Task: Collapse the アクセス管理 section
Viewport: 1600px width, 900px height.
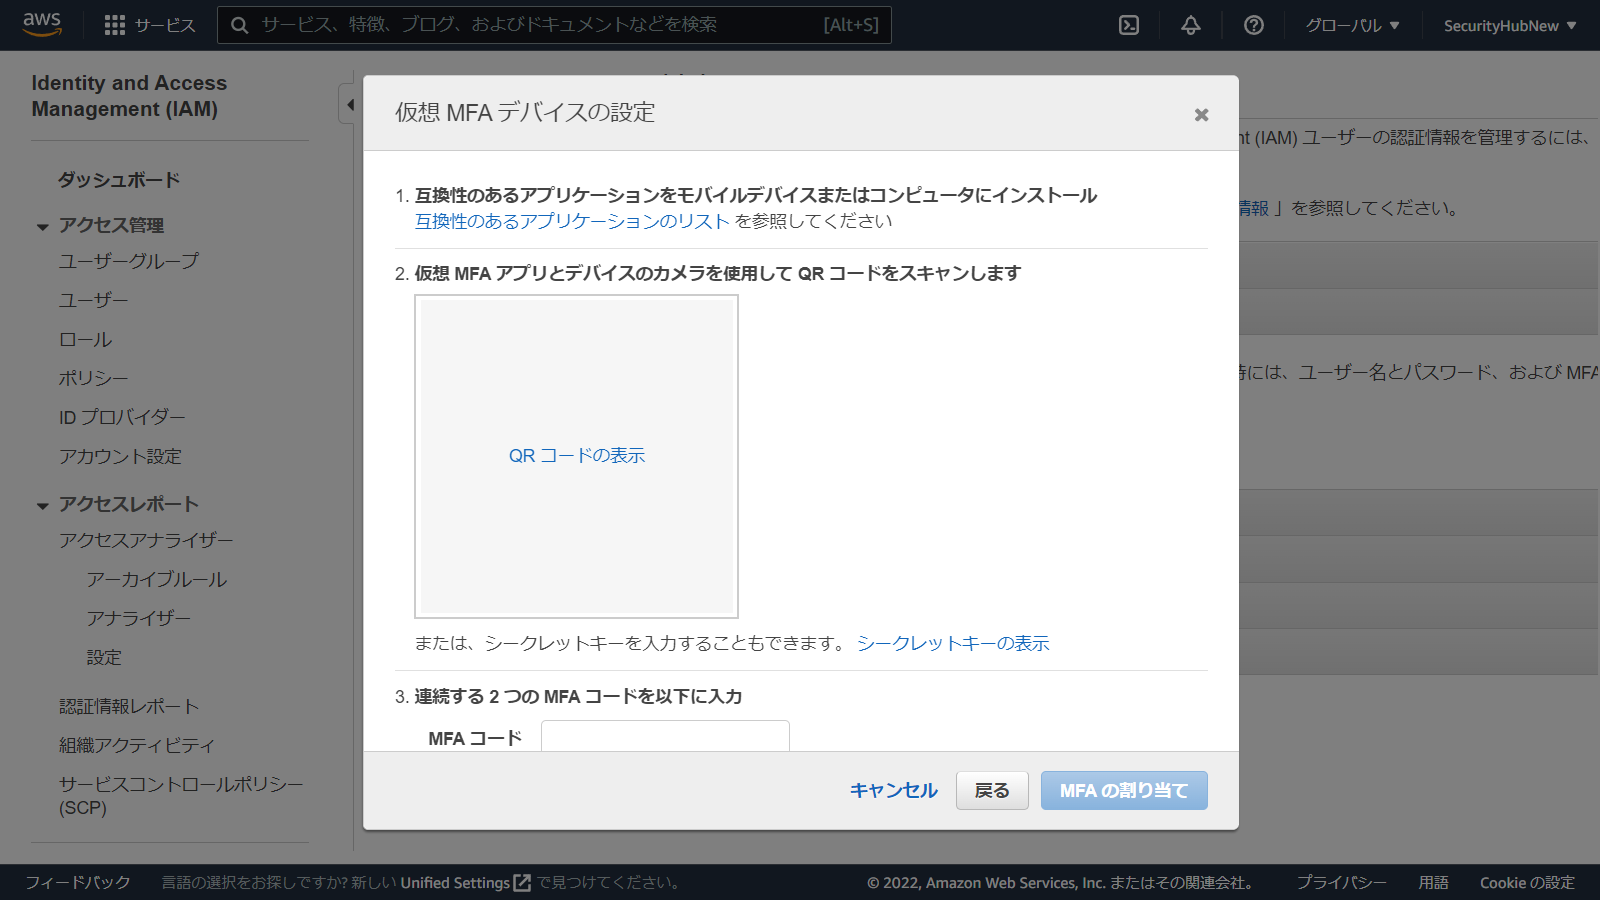Action: (41, 226)
